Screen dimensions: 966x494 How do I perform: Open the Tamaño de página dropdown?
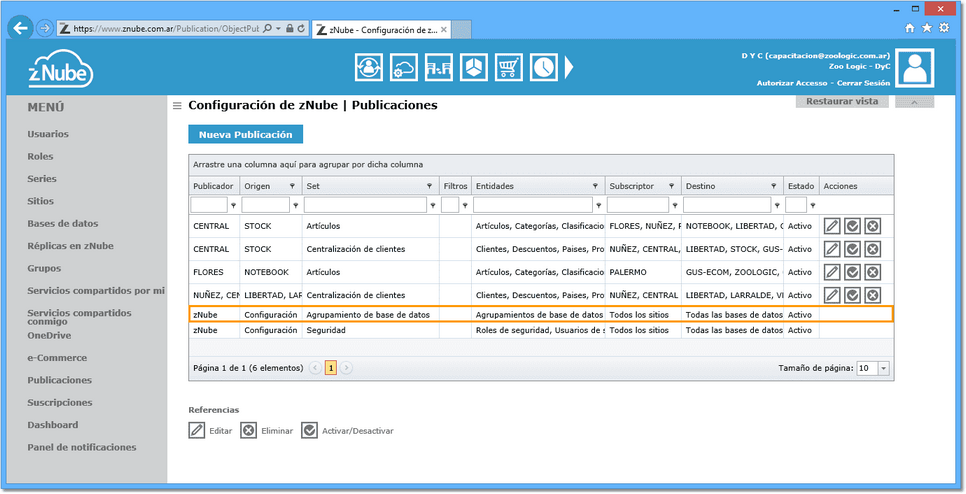[x=884, y=368]
